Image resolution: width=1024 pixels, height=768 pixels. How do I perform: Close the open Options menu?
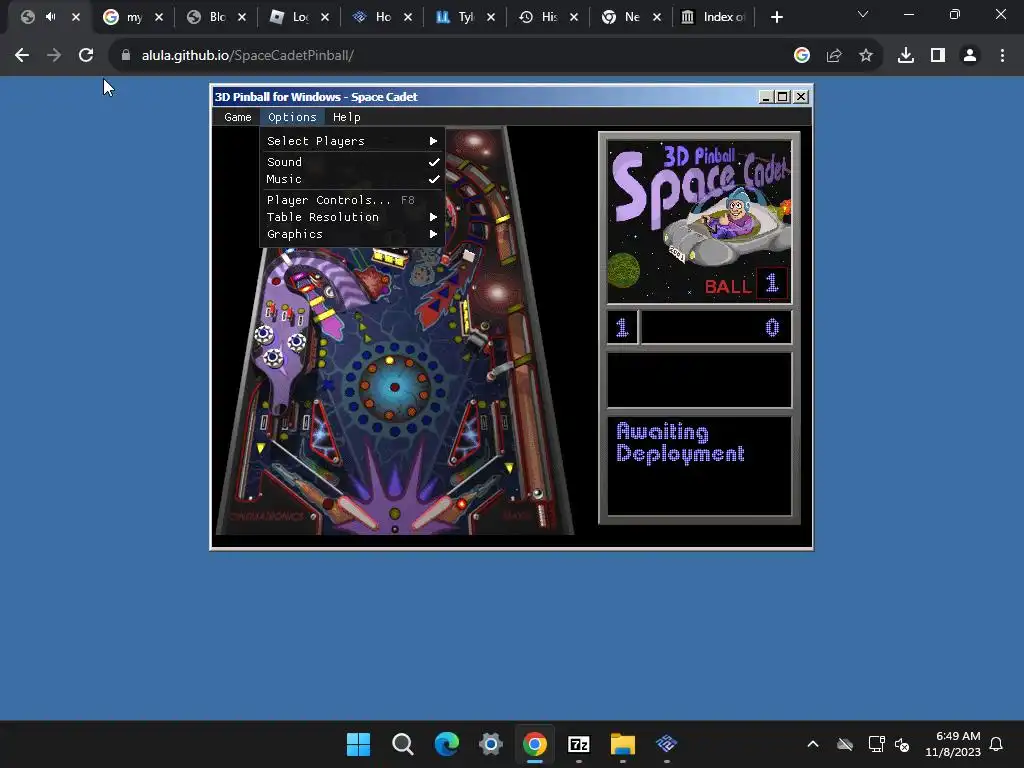click(x=292, y=117)
